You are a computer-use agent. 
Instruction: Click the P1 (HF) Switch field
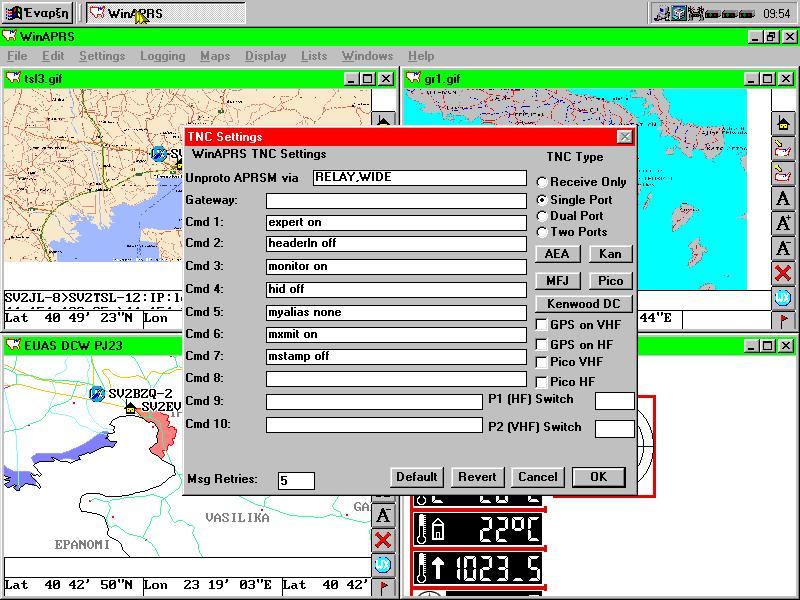coord(615,401)
